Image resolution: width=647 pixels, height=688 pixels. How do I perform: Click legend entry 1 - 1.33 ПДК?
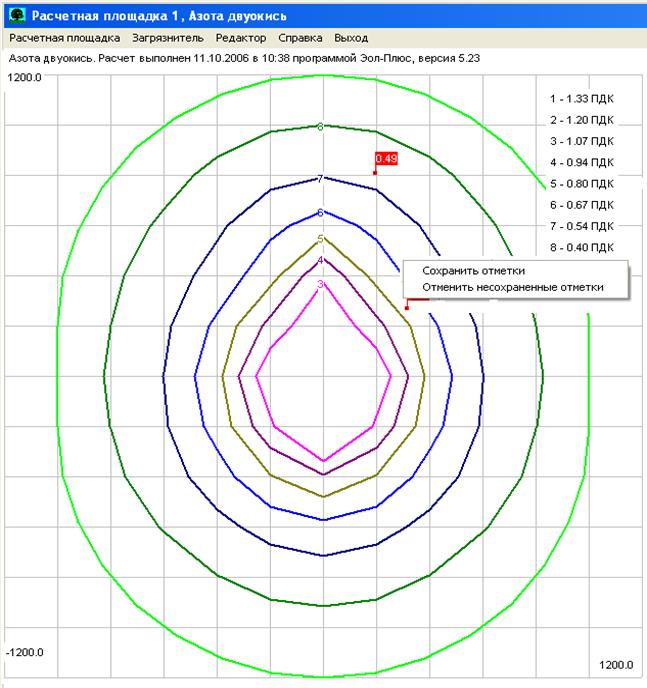(582, 99)
